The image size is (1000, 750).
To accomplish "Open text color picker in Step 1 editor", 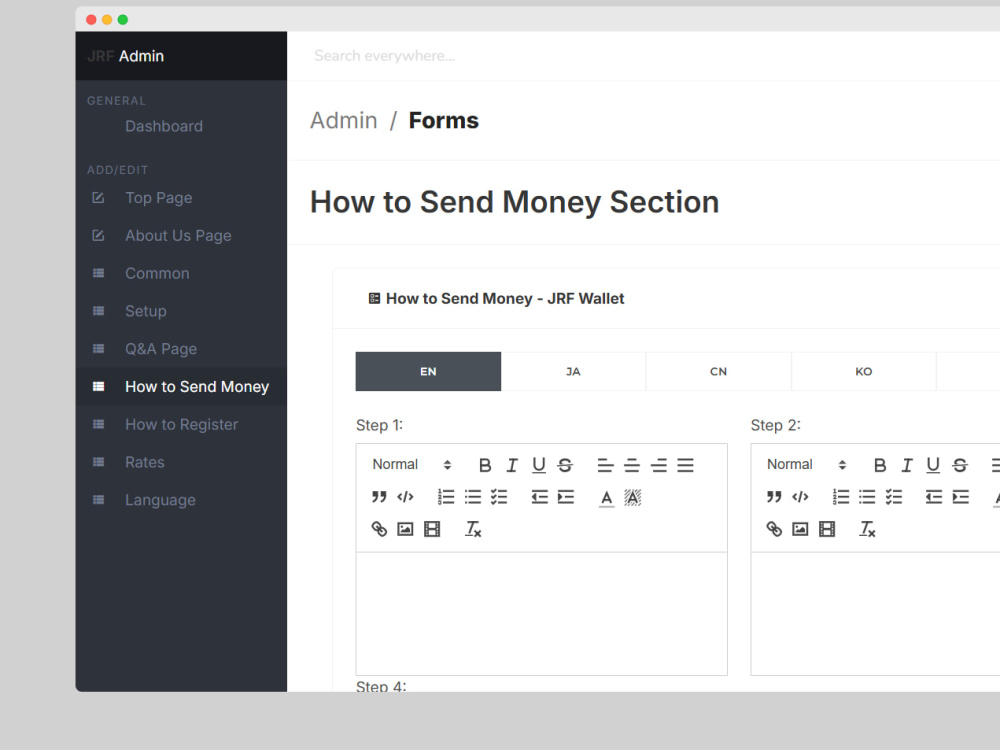I will [x=607, y=497].
